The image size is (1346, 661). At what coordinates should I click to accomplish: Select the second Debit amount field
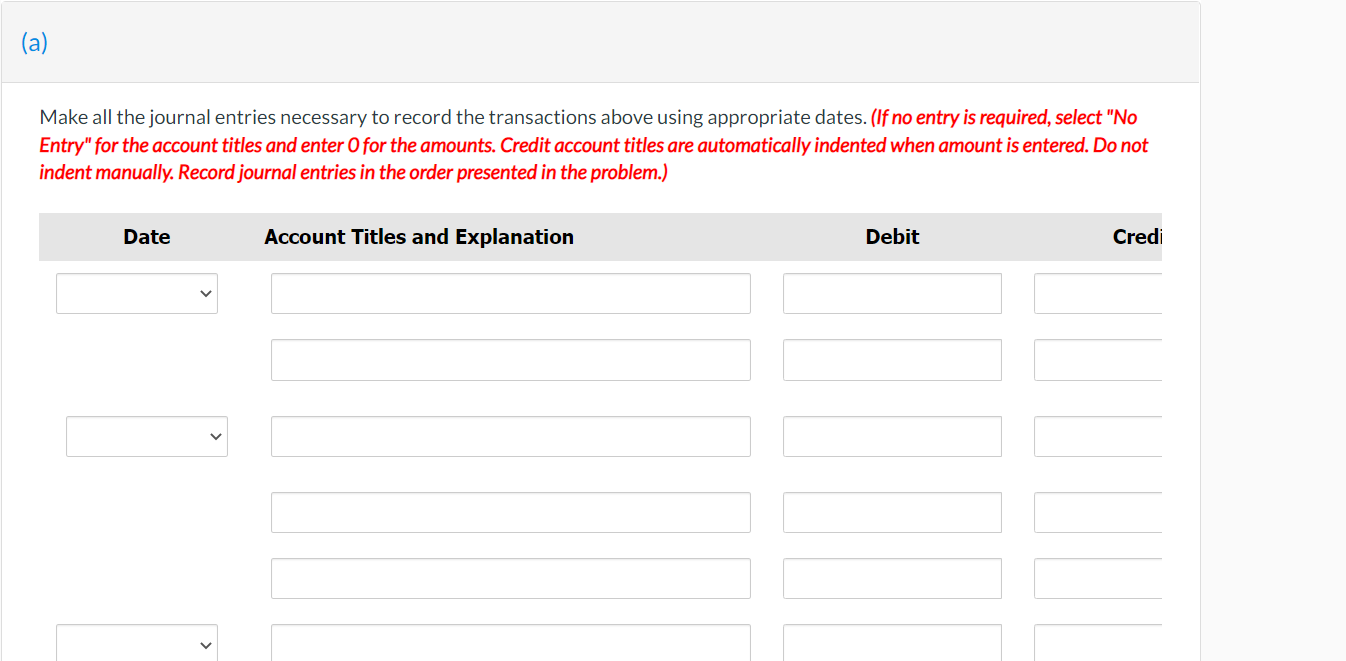tap(891, 360)
